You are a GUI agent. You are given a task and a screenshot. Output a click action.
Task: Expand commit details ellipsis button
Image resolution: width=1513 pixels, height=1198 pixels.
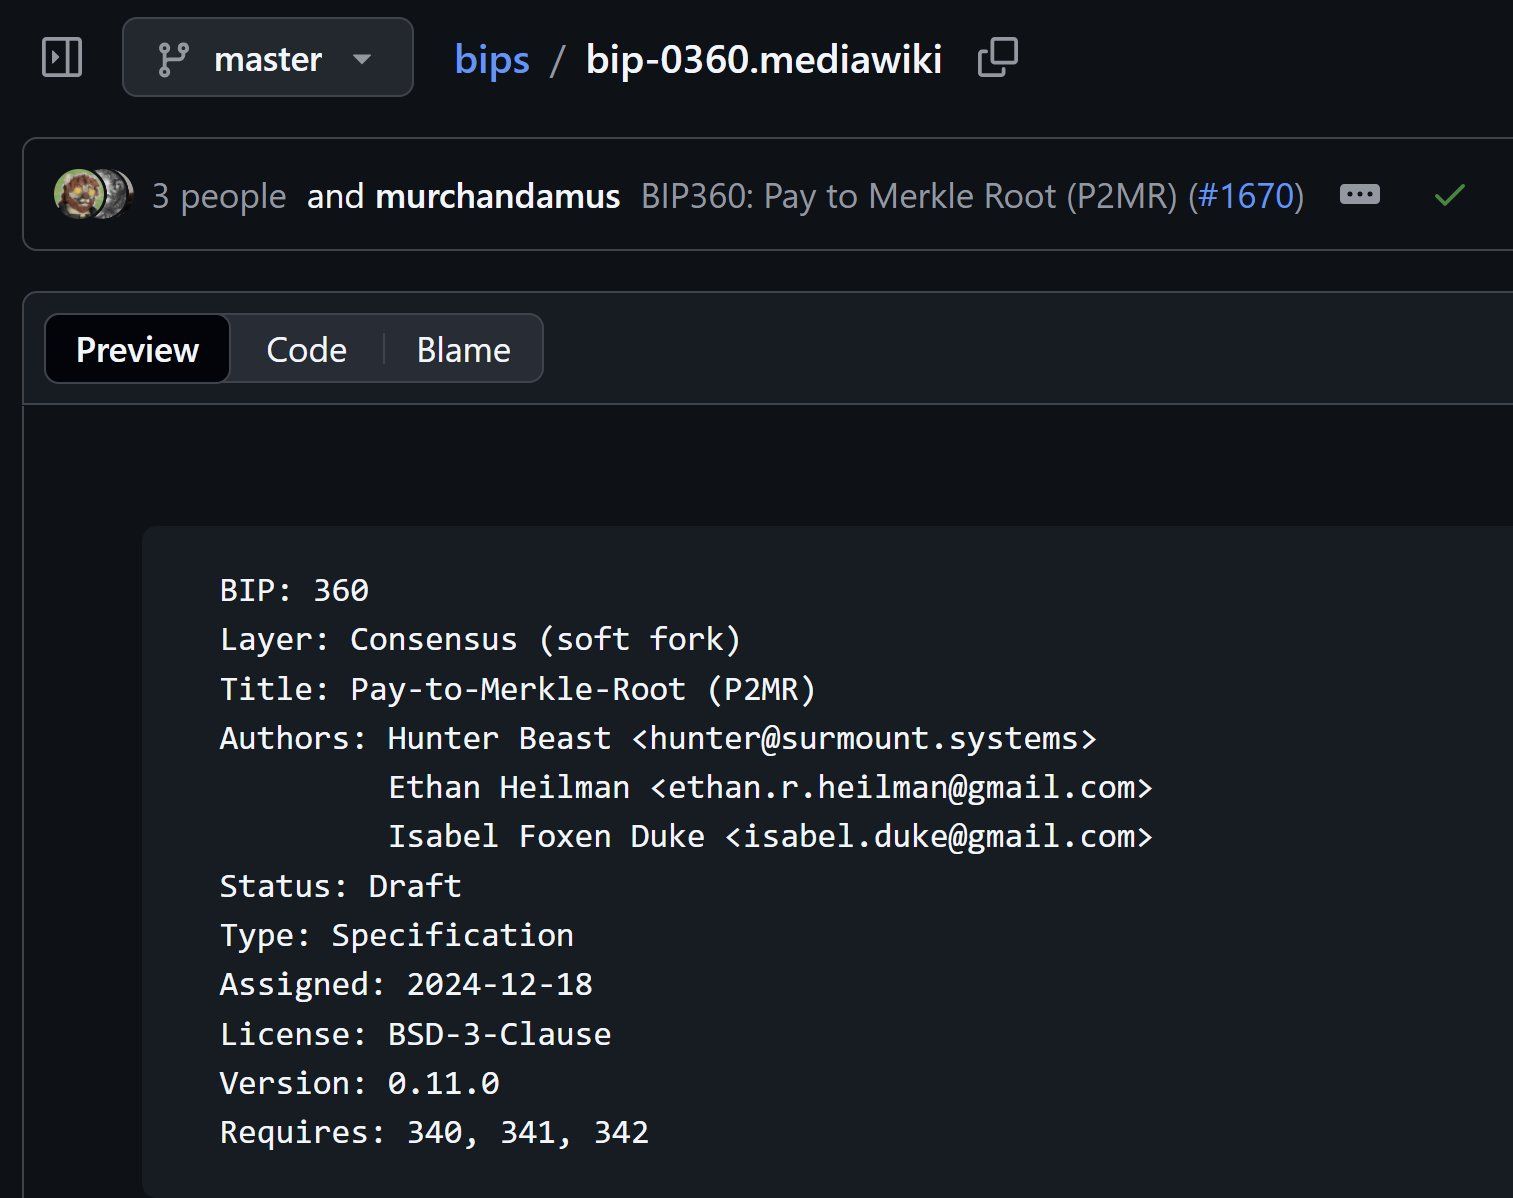click(x=1359, y=194)
